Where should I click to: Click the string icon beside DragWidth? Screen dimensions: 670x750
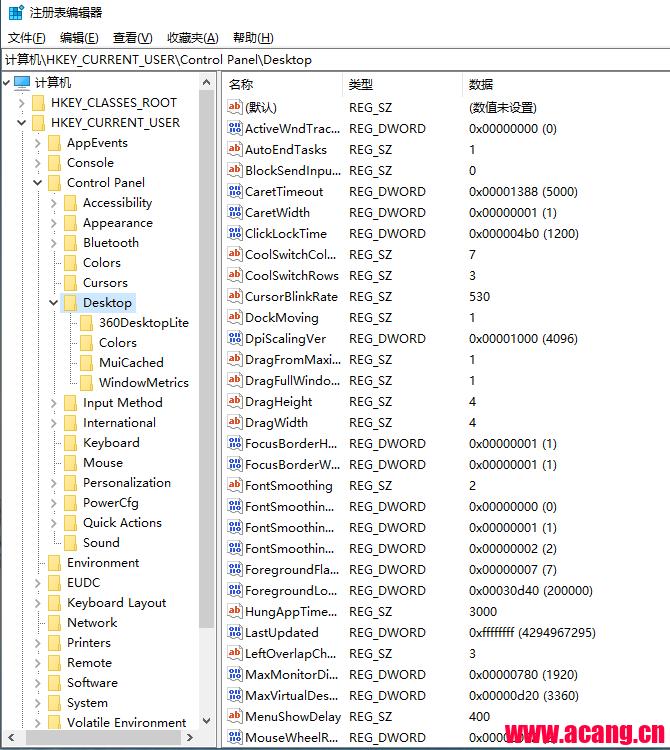pos(234,422)
